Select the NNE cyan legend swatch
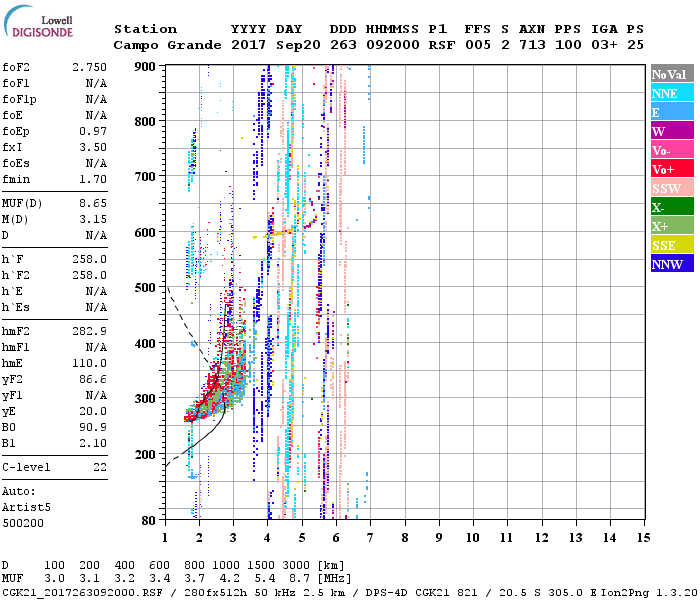This screenshot has width=700, height=600. 672,93
